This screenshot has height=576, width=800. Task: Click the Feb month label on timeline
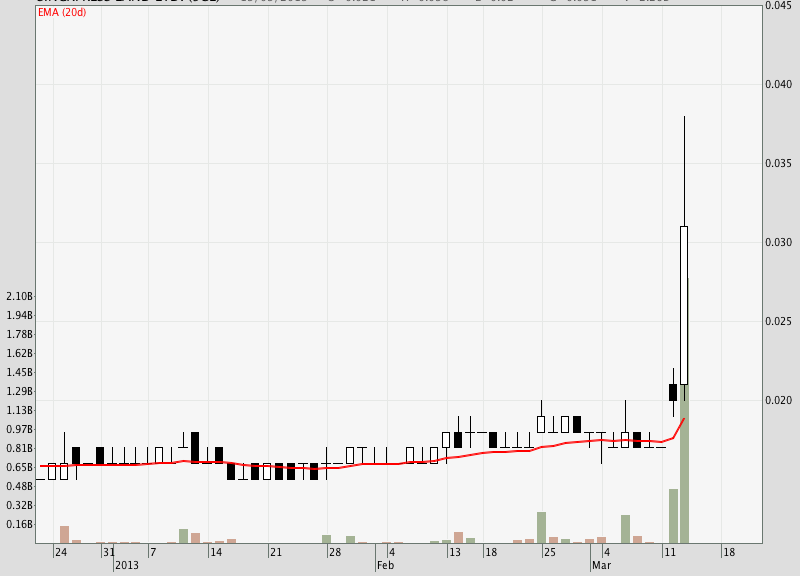coord(384,566)
